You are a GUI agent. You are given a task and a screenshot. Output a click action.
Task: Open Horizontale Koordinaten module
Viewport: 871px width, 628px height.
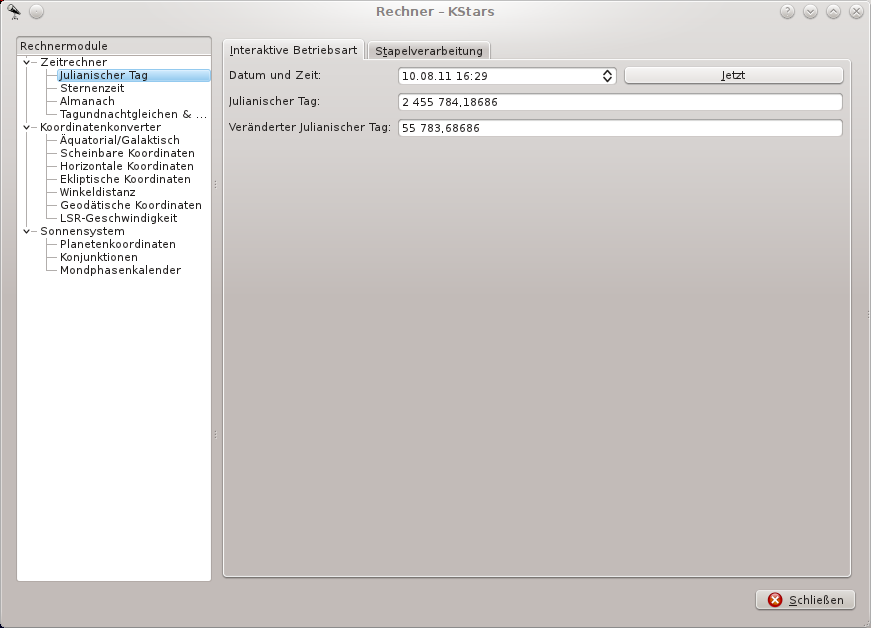click(x=126, y=166)
